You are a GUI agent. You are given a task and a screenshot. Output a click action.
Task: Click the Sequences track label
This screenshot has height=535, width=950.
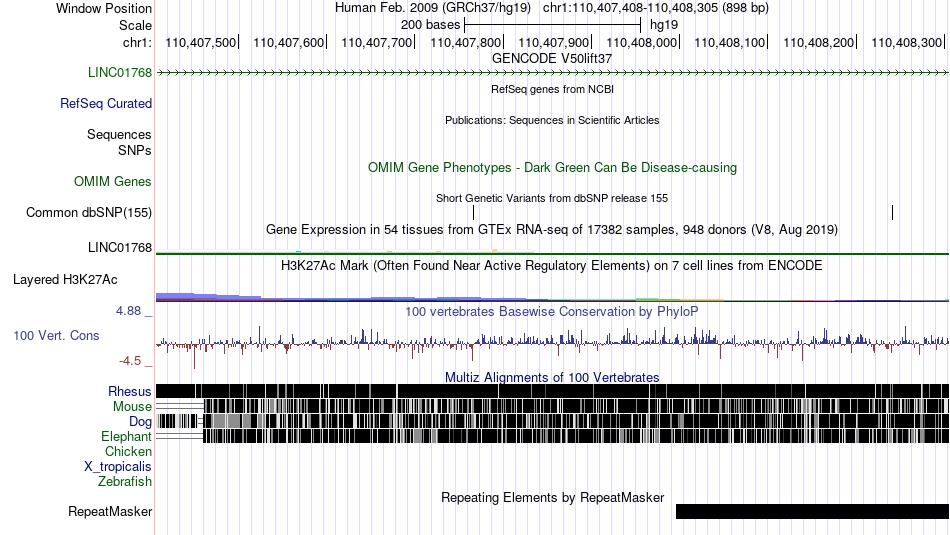pos(119,135)
